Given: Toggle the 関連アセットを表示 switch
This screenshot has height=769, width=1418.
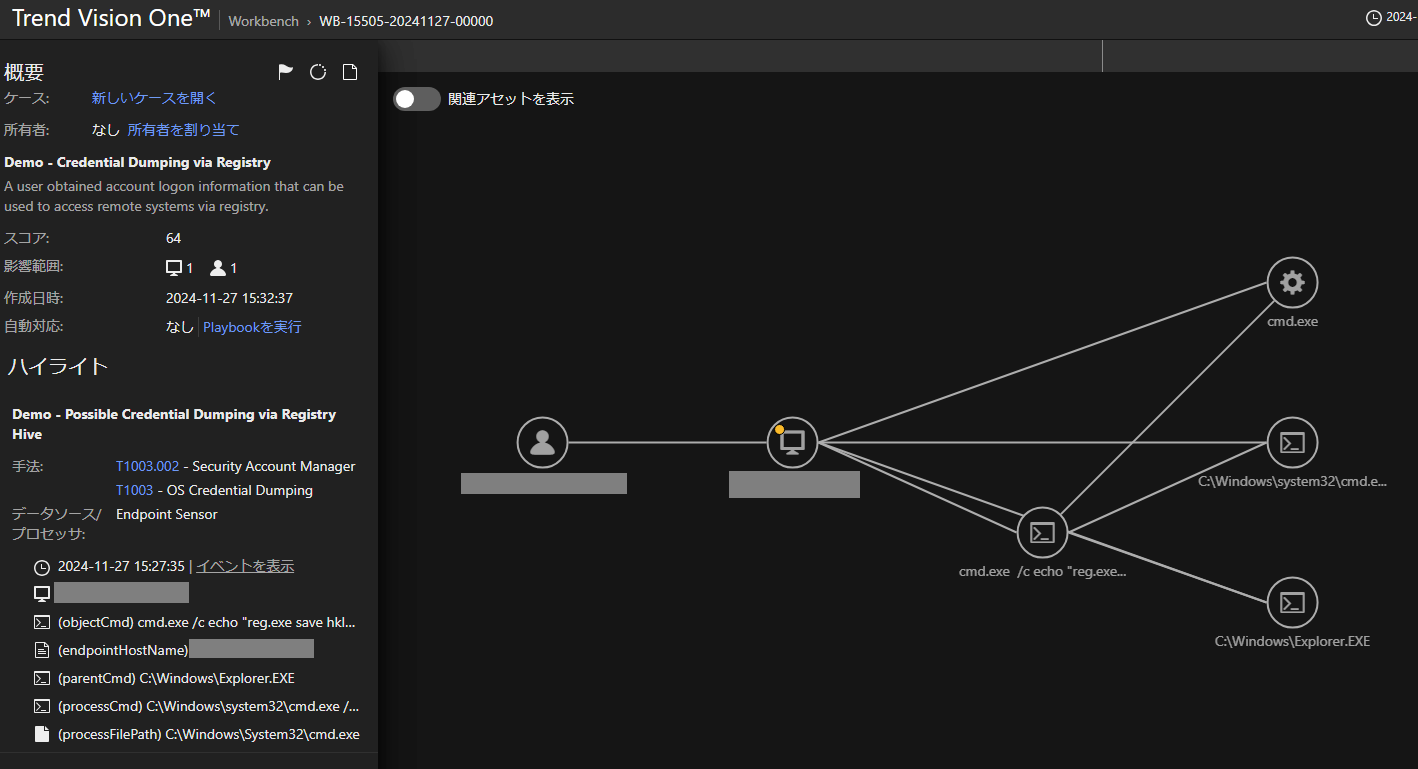Looking at the screenshot, I should 417,99.
